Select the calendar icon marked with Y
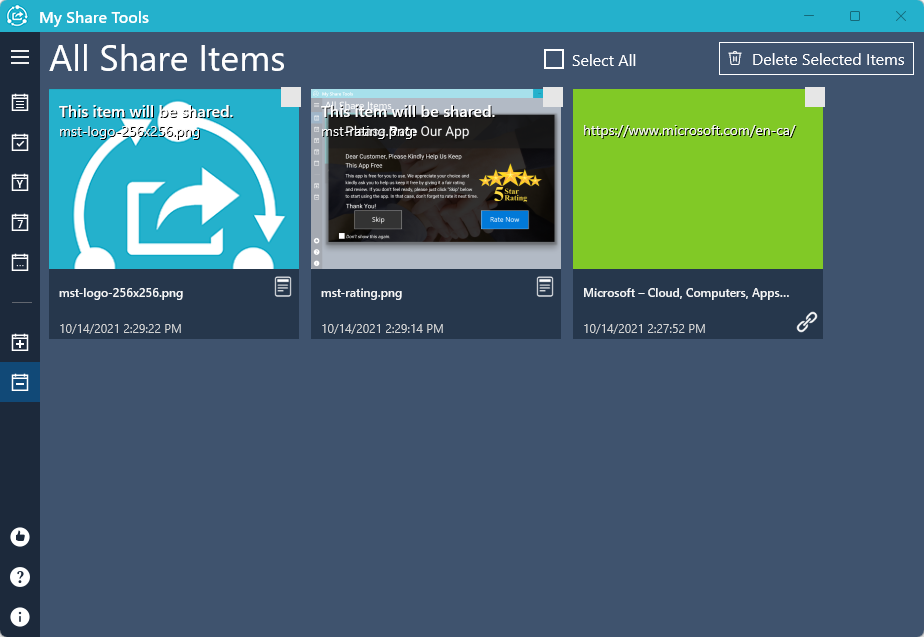 (x=20, y=183)
